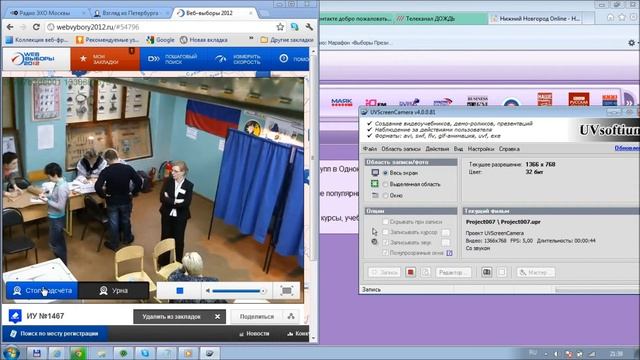Image resolution: width=640 pixels, height=360 pixels.
Task: Toggle Записывать курсор checkbox
Action: point(385,232)
